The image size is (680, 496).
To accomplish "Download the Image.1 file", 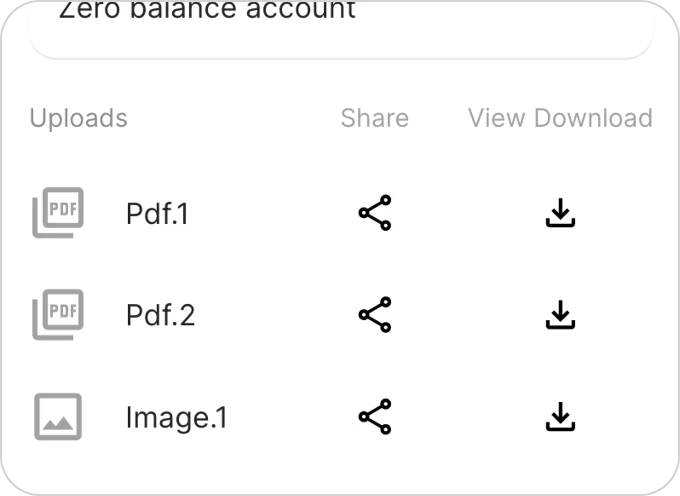I will coord(560,417).
